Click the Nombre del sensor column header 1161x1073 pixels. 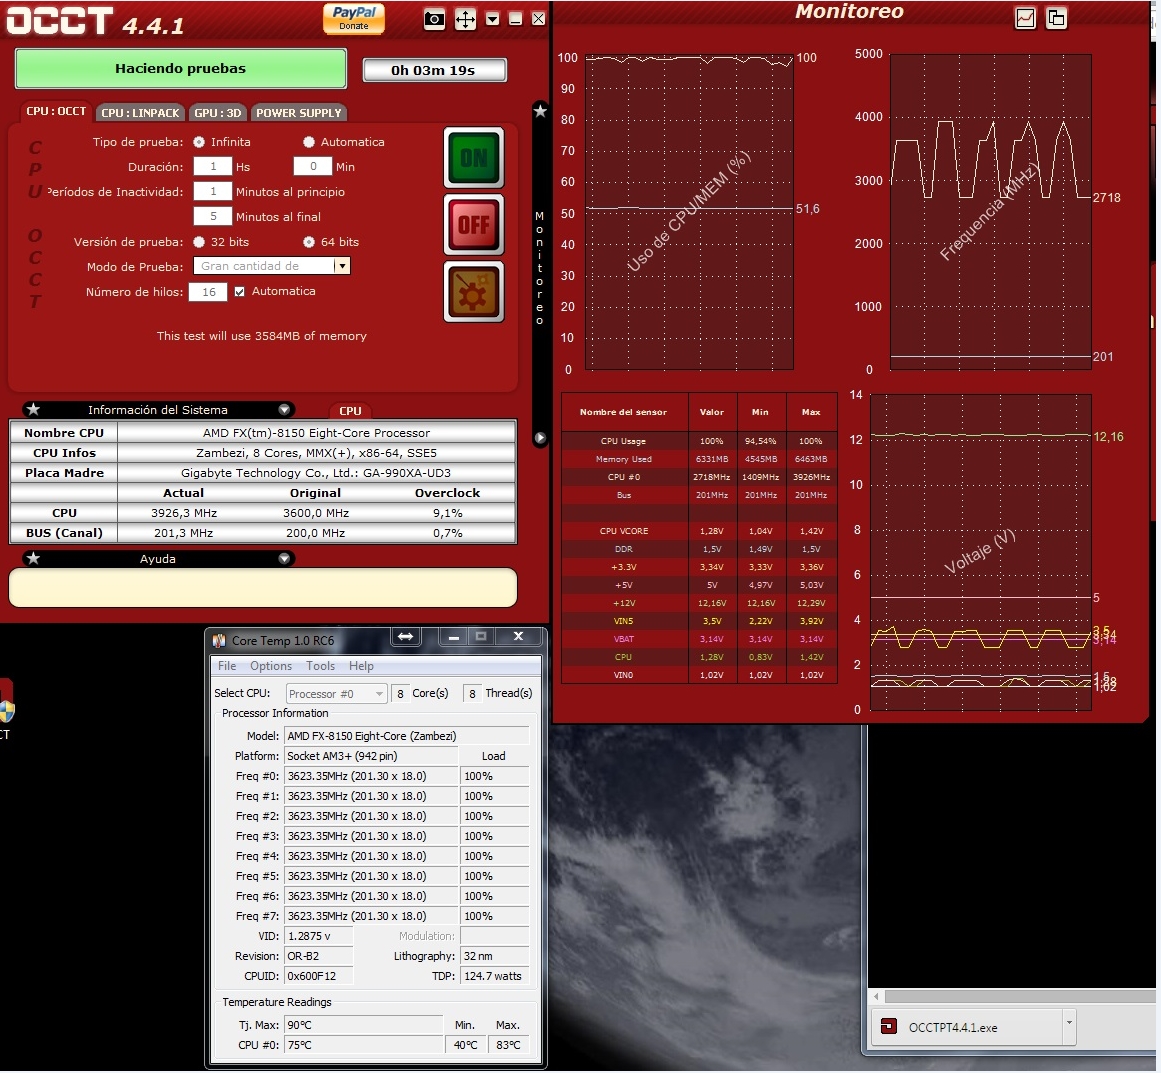click(623, 412)
